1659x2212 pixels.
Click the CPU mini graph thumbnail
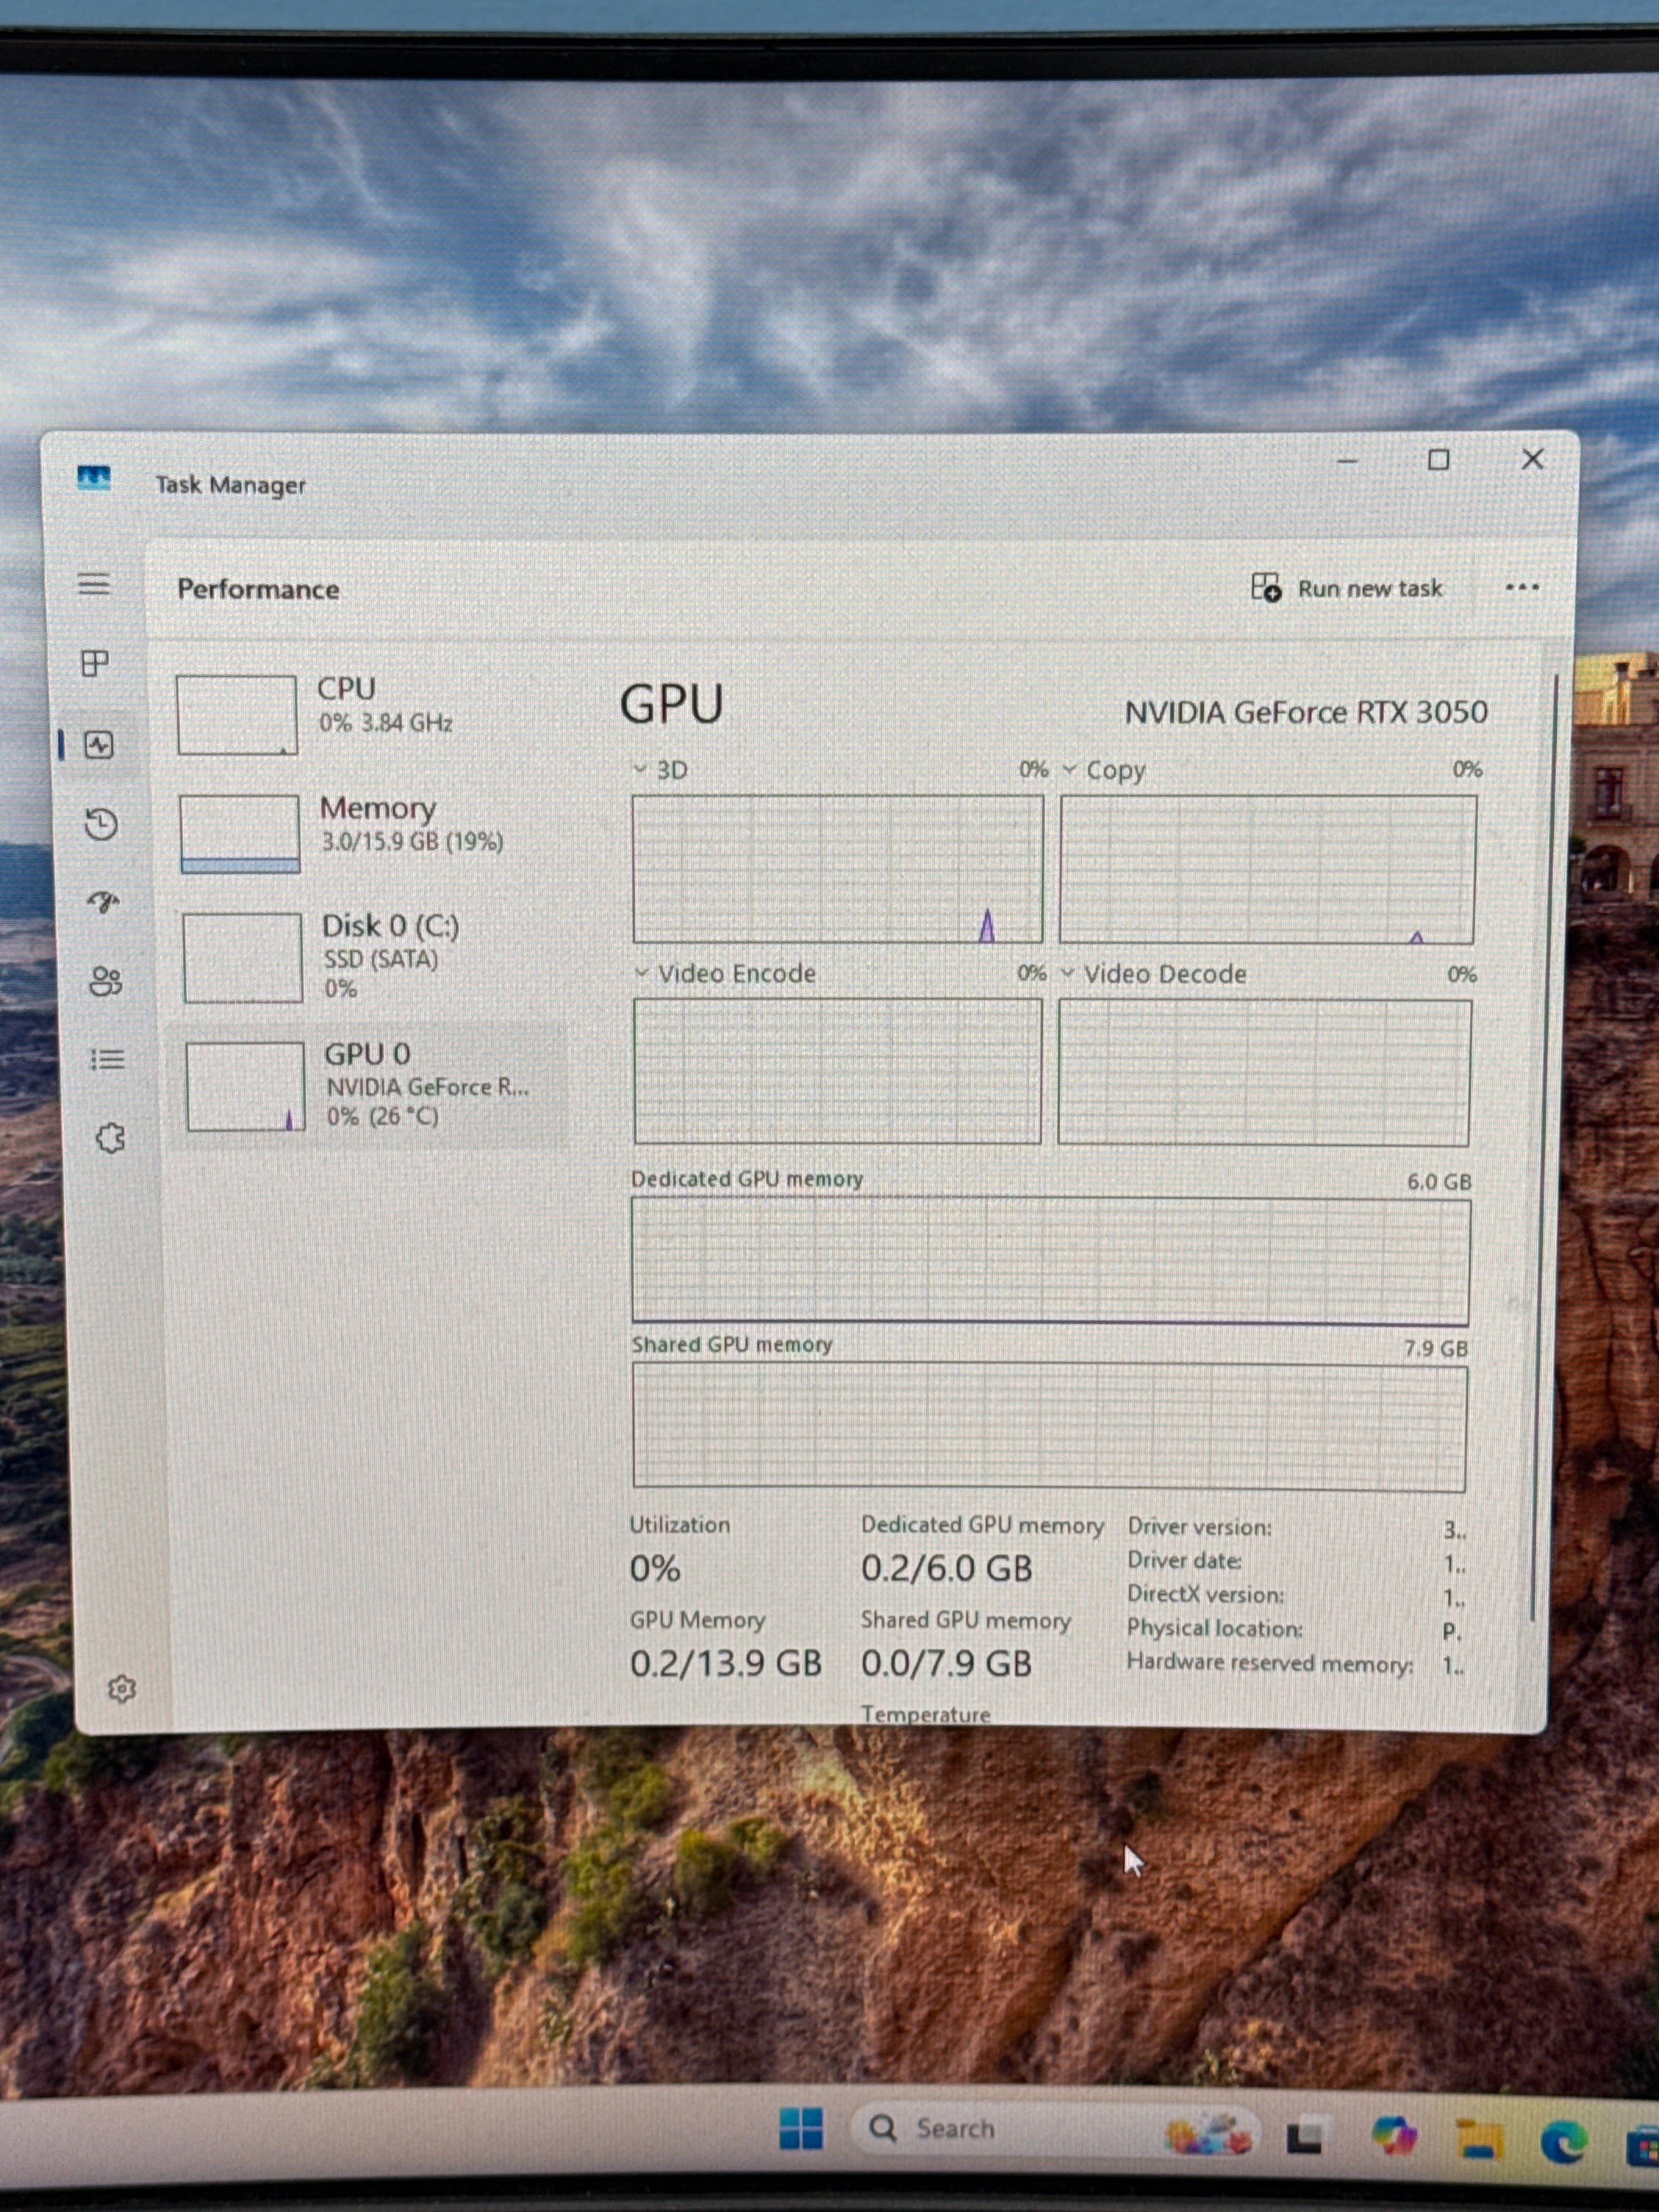237,715
